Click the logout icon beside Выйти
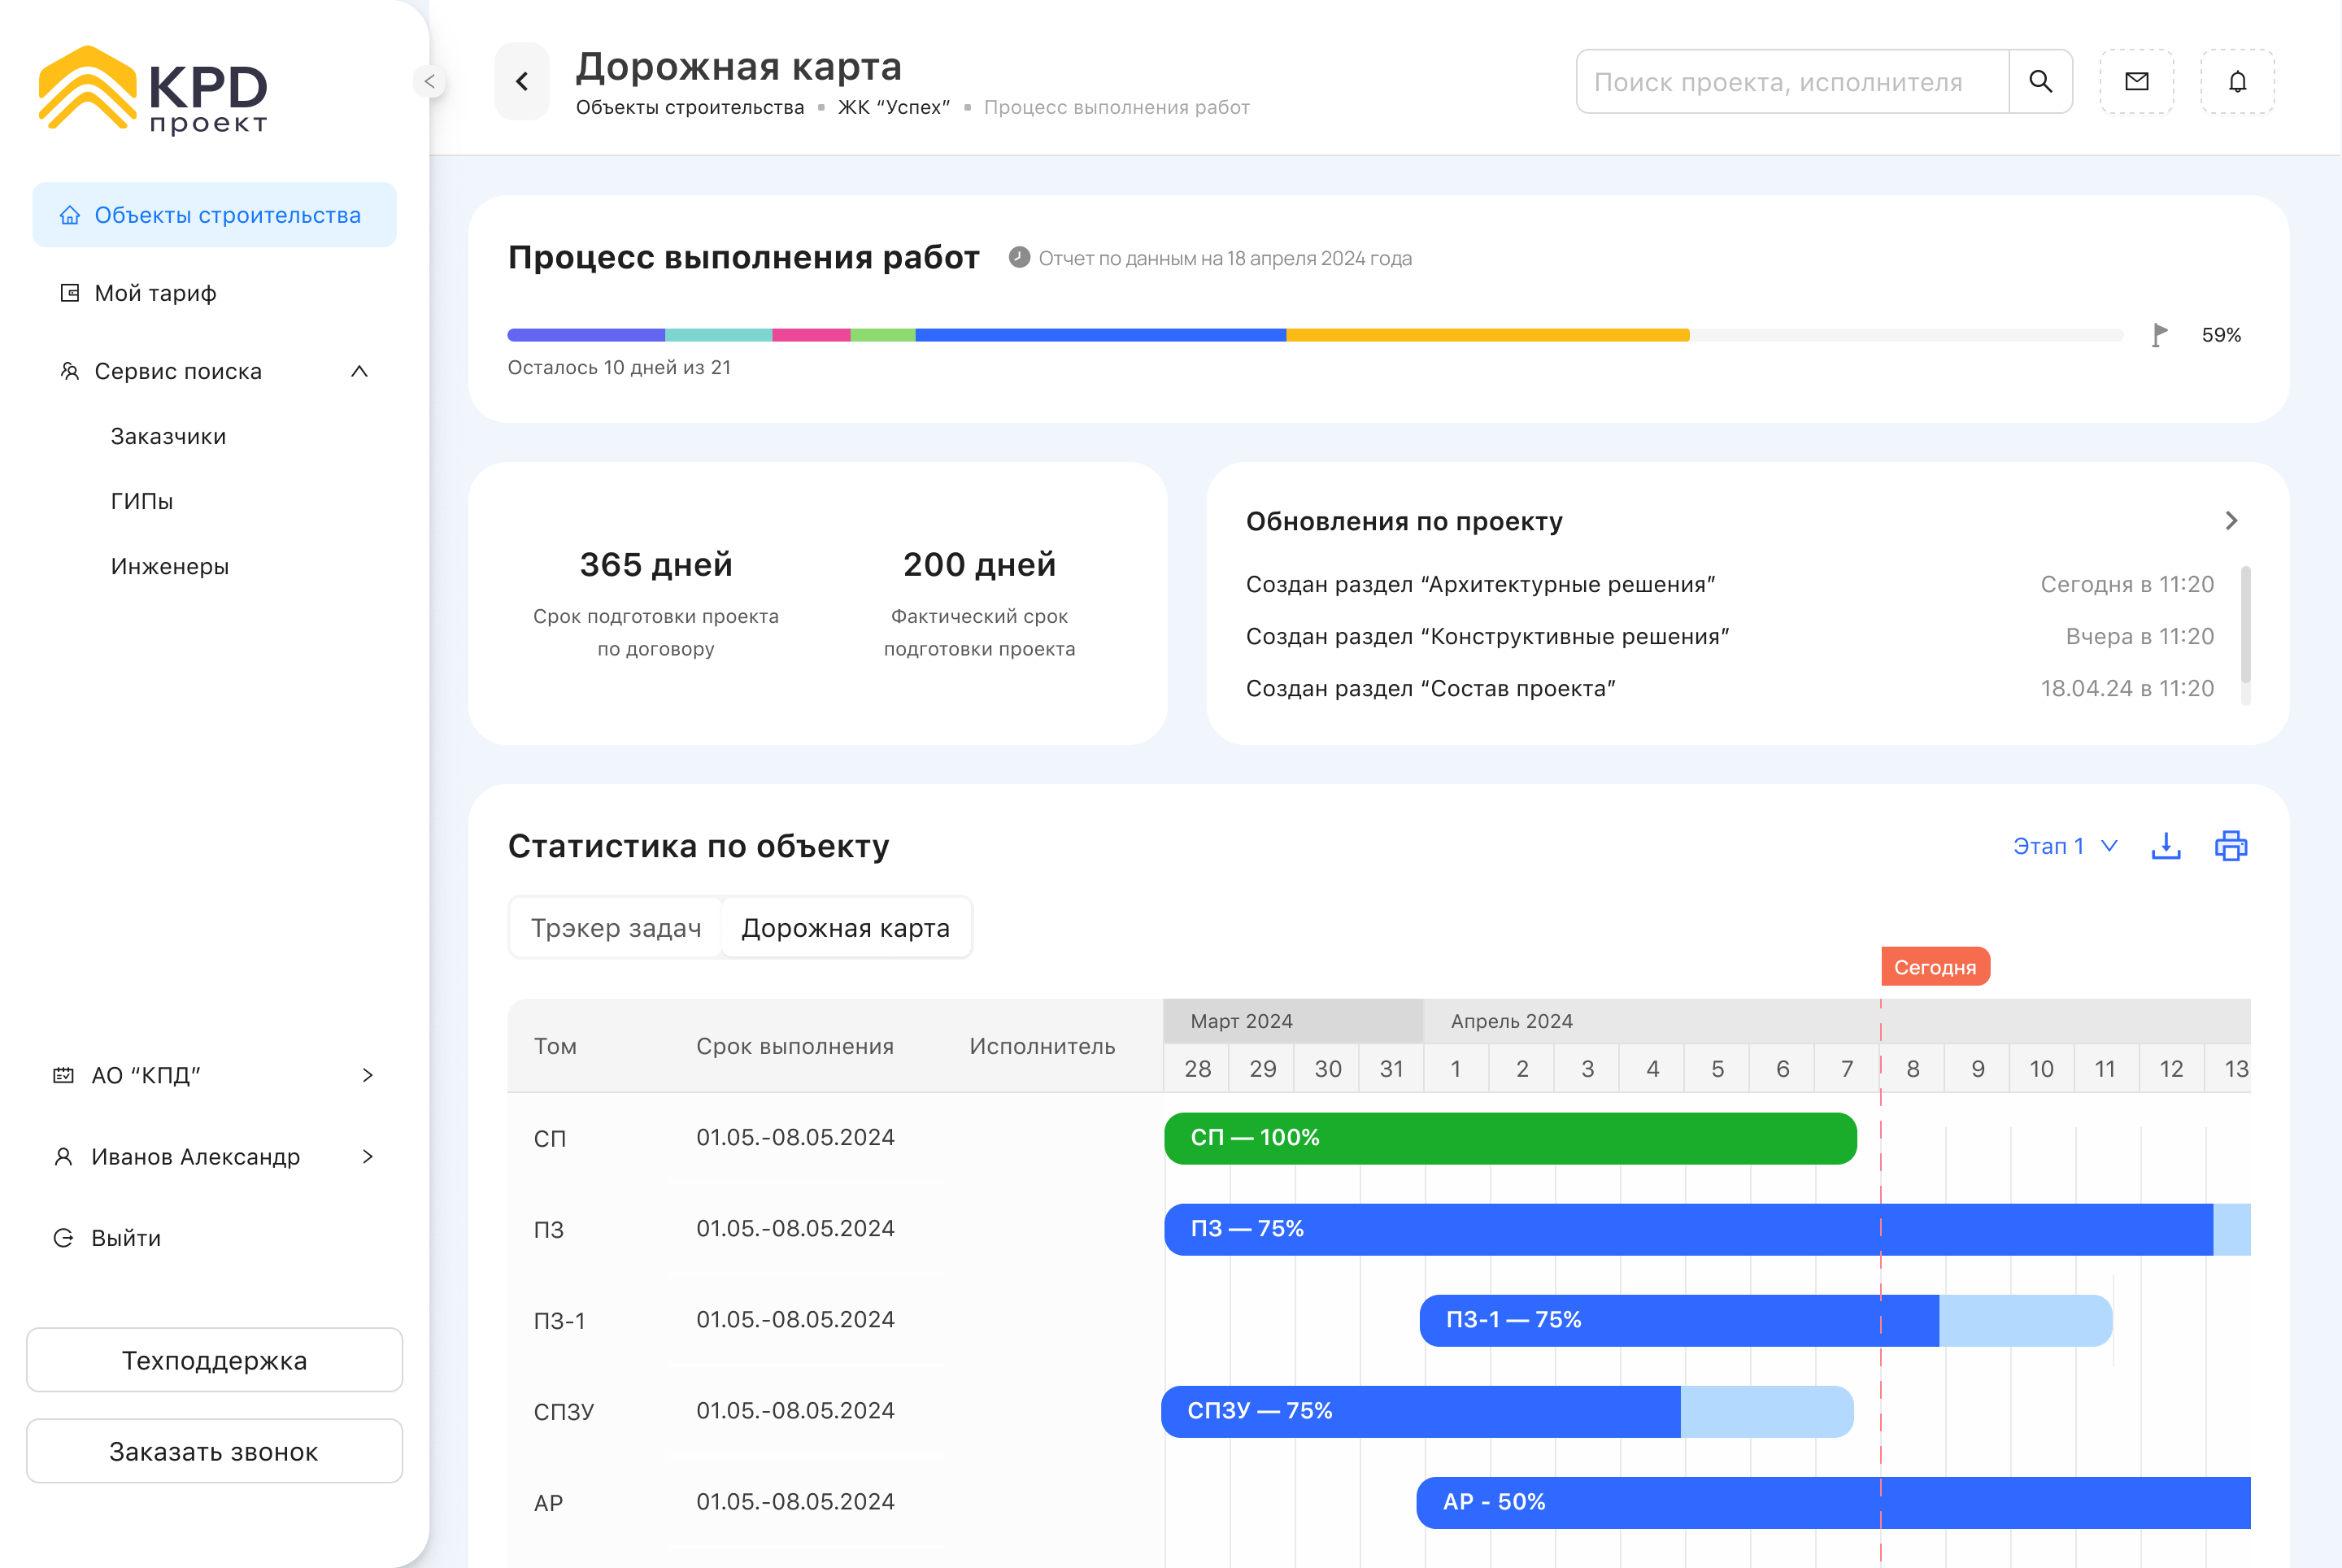2342x1568 pixels. pos(63,1238)
